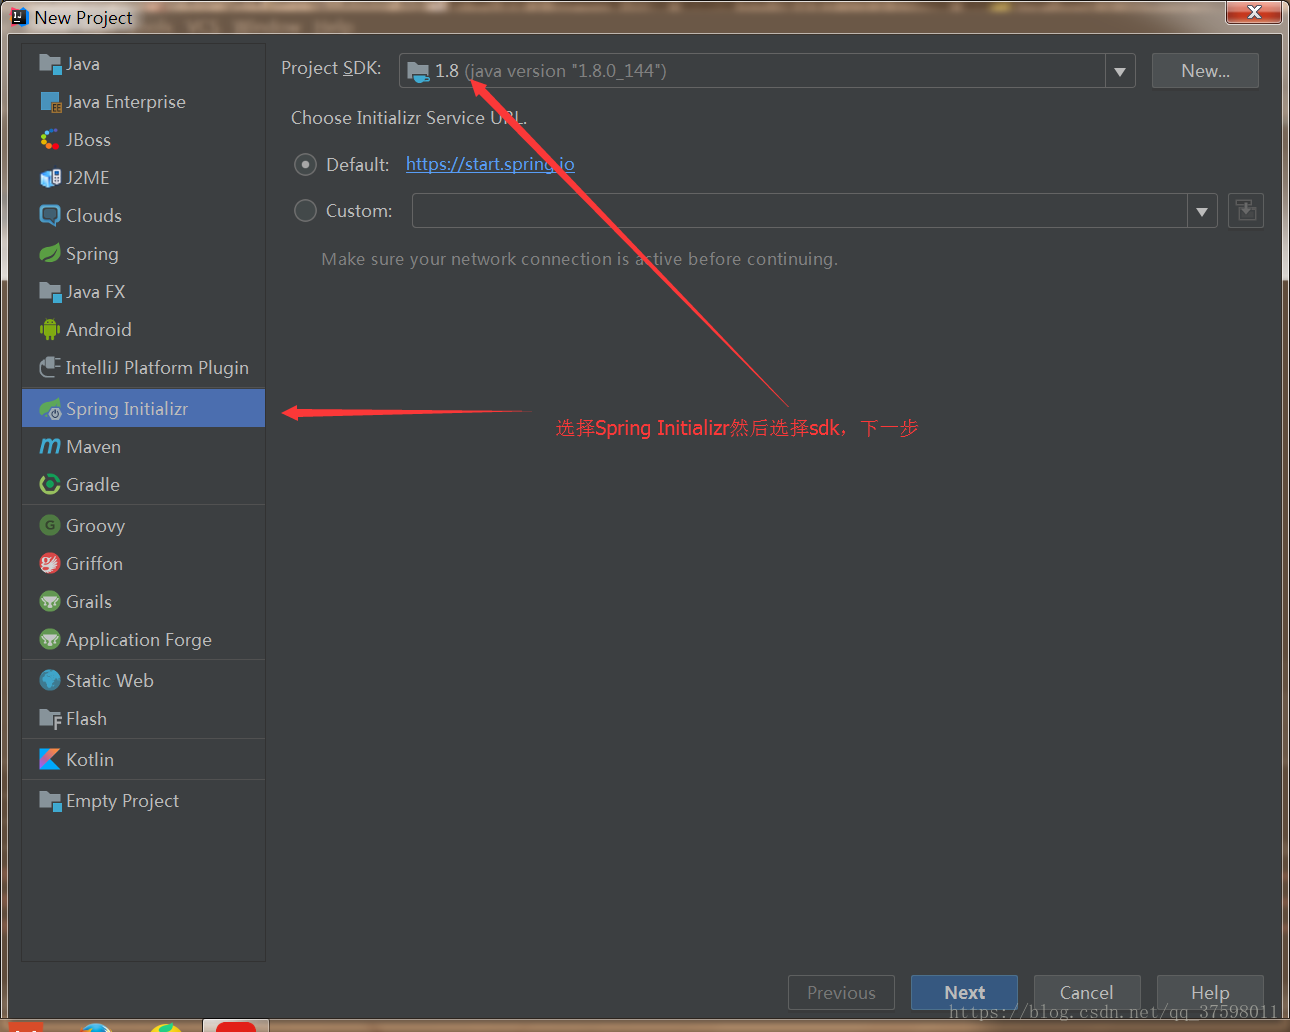The height and width of the screenshot is (1032, 1290).
Task: Click the Grails icon
Action: coord(50,602)
